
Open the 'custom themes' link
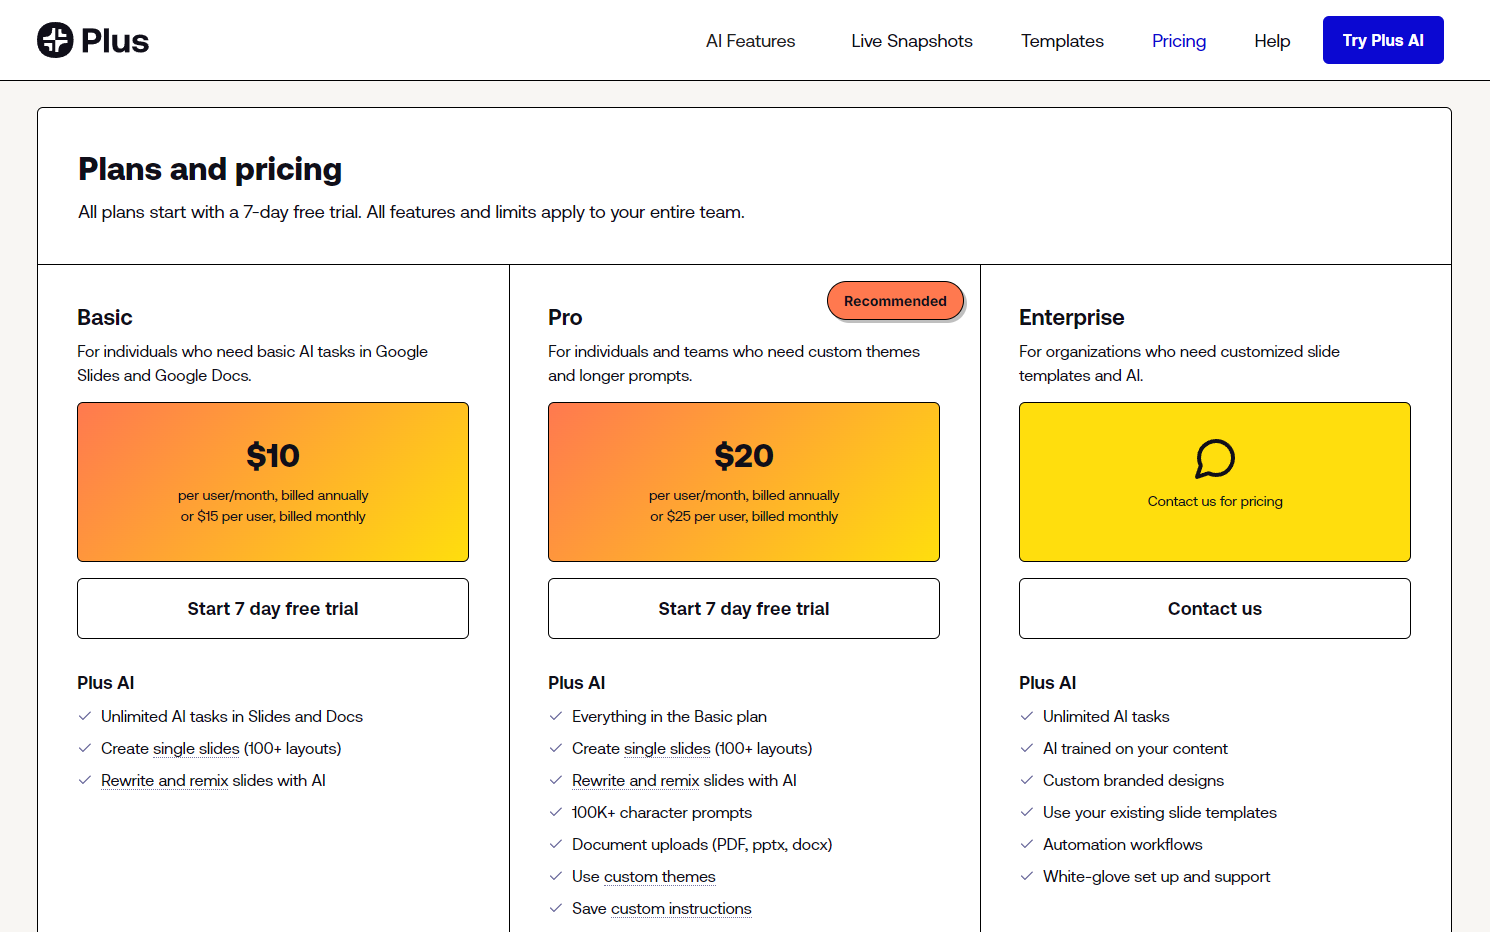[660, 876]
